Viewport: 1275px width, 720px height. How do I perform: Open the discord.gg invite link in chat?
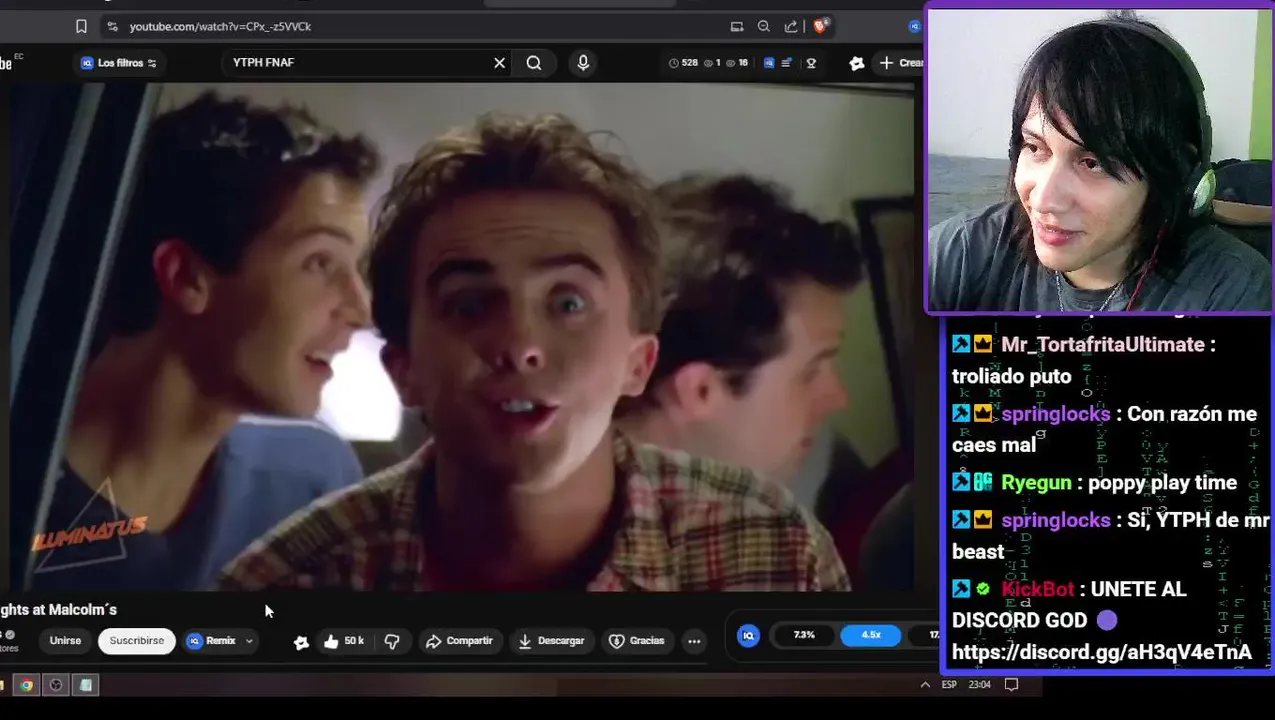point(1101,652)
